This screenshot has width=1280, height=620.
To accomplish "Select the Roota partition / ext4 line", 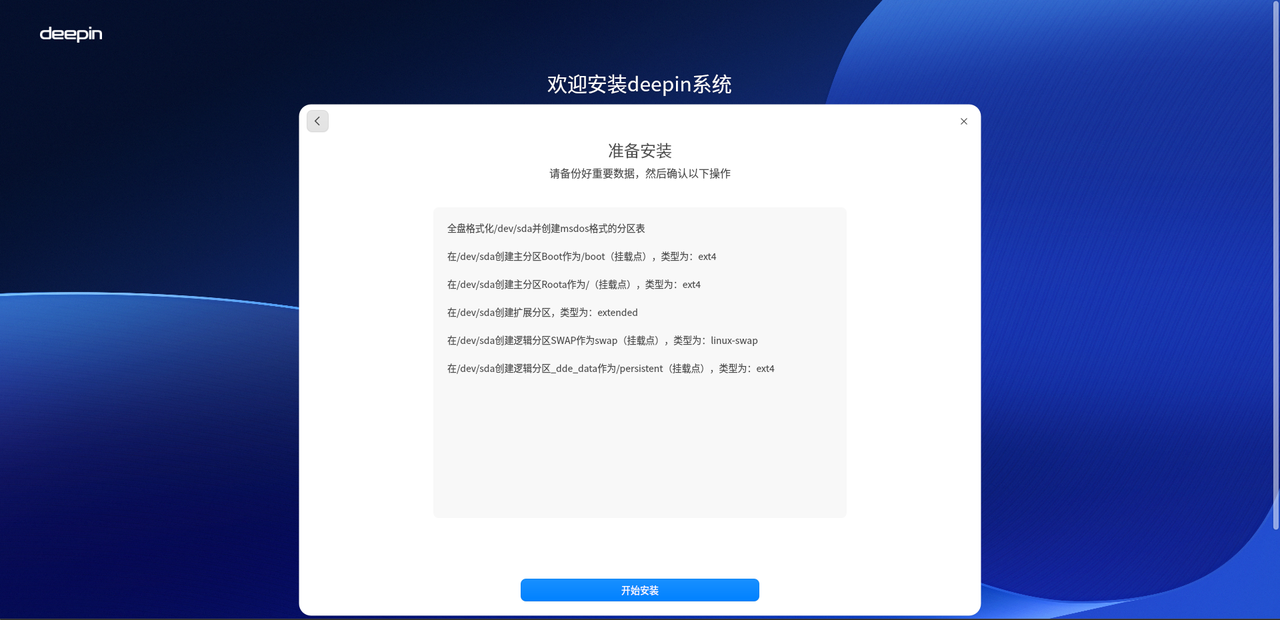I will click(x=573, y=285).
